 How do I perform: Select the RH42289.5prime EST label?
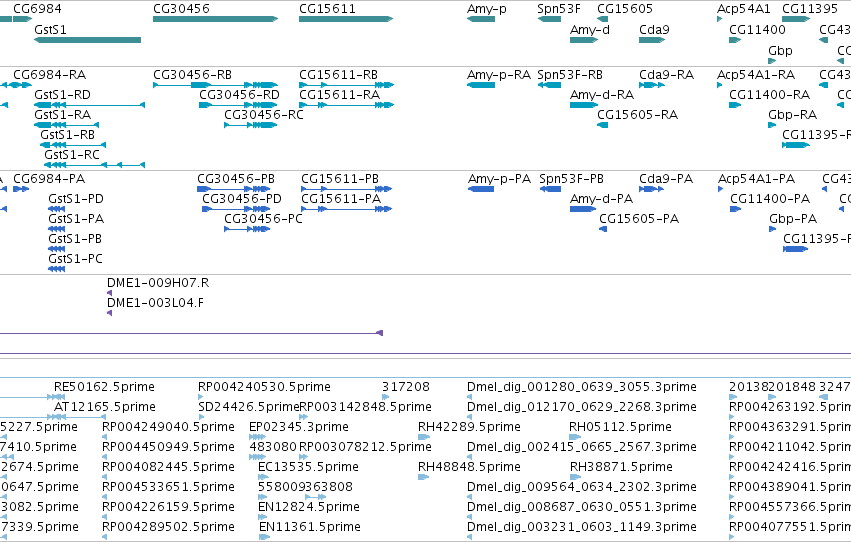point(469,428)
